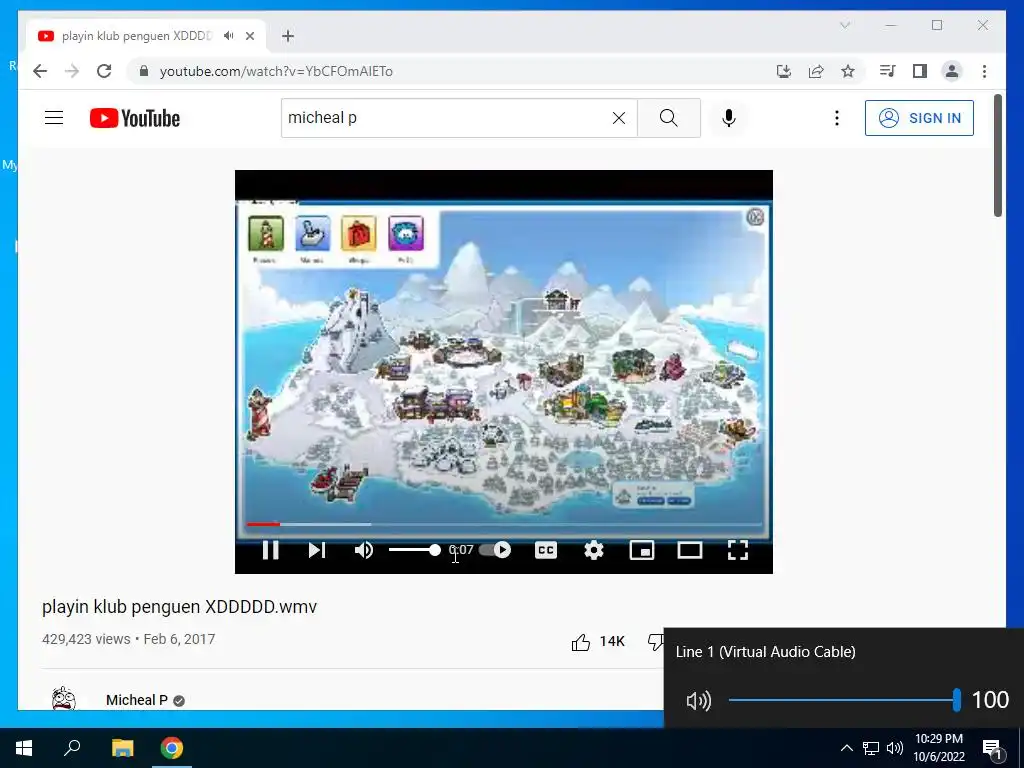
Task: Clear the YouTube search text
Action: pos(618,118)
